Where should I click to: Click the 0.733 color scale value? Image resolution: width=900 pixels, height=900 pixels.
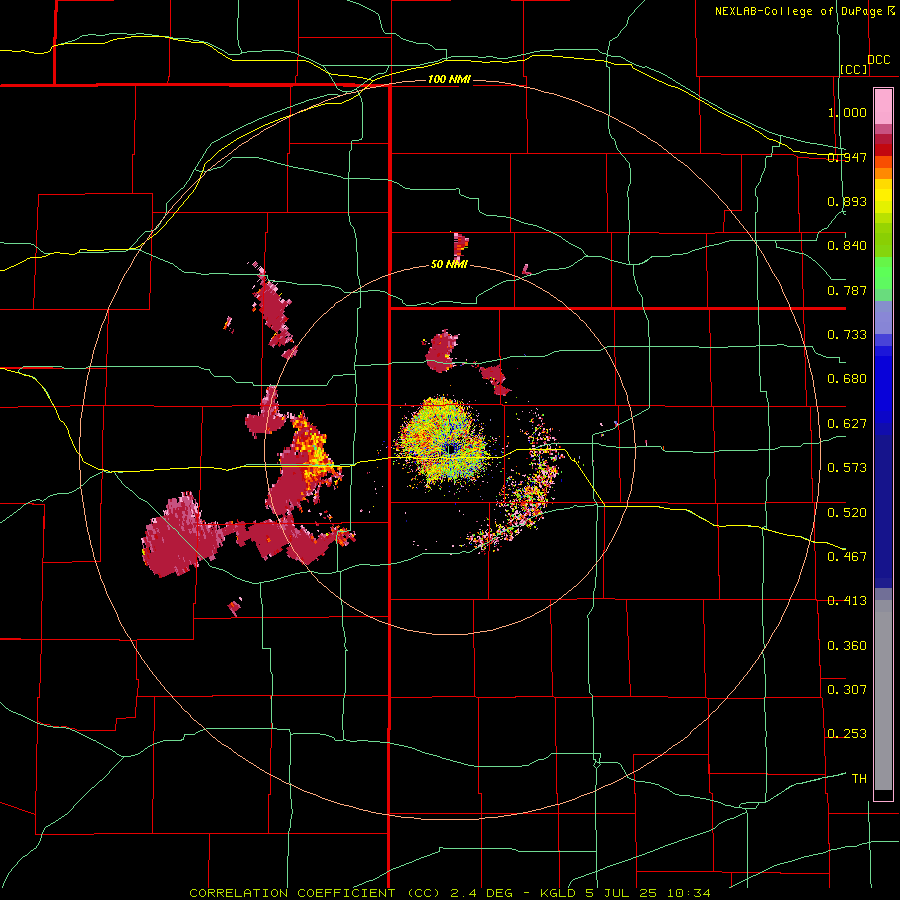(847, 335)
